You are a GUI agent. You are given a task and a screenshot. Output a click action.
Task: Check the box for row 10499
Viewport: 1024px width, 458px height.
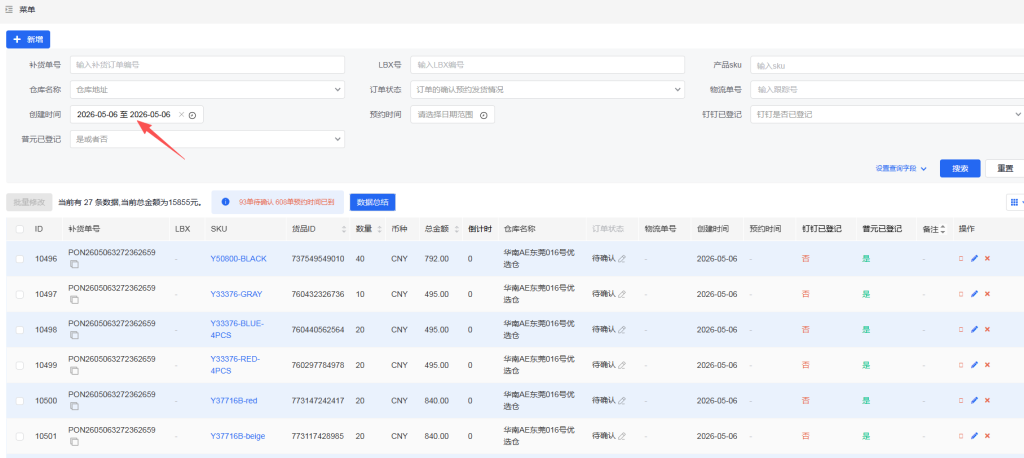[20, 365]
